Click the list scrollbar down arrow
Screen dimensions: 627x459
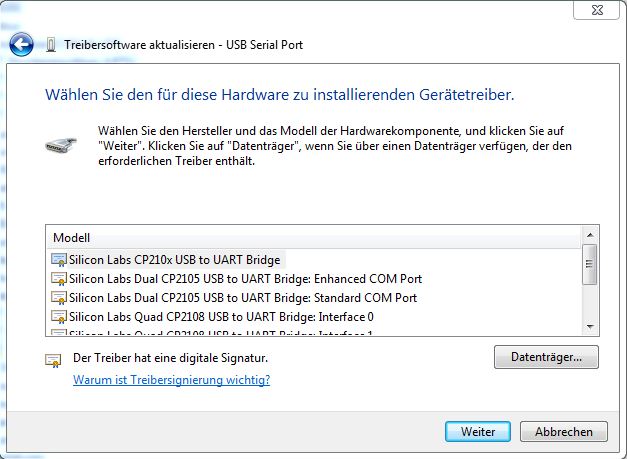click(x=590, y=327)
